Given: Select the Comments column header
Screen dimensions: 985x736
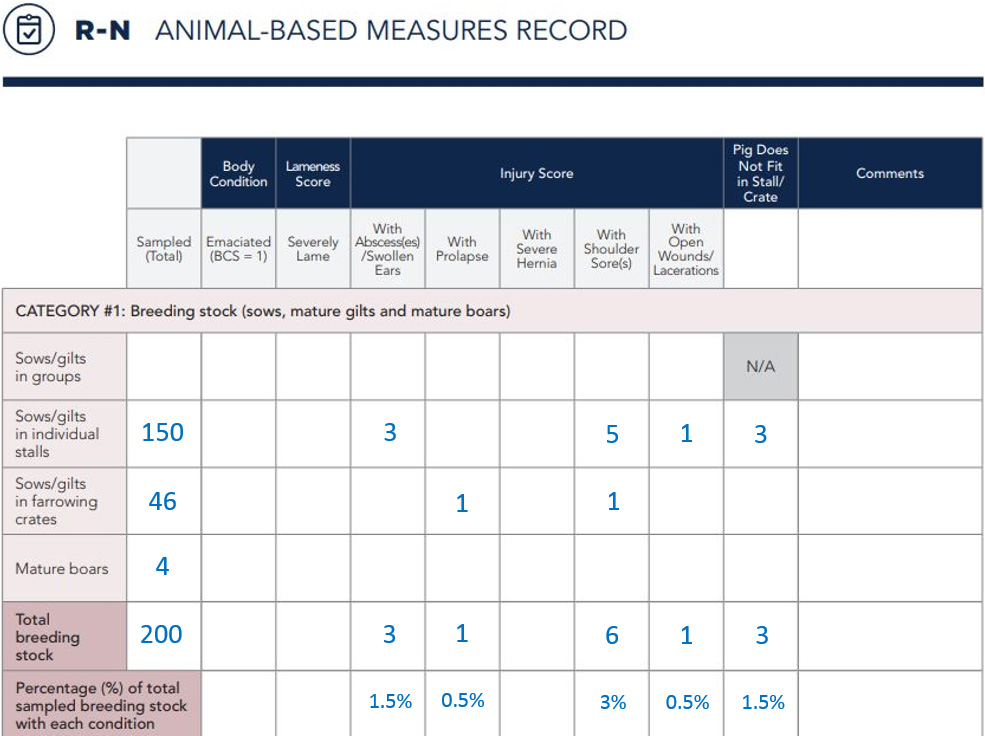Looking at the screenshot, I should [889, 173].
